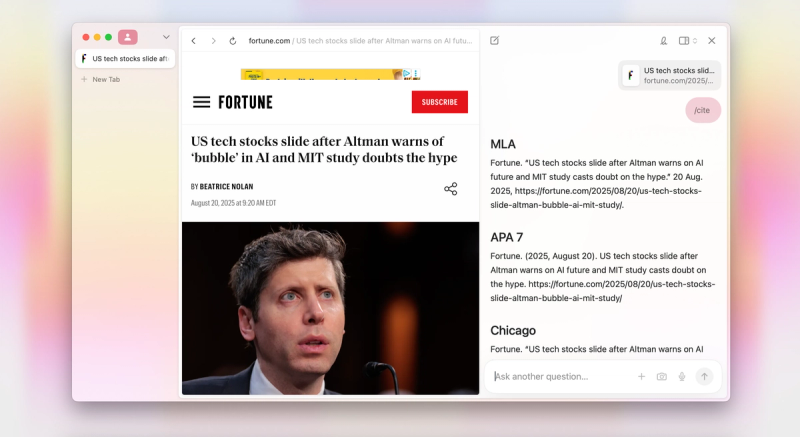
Task: Reload the Fortune page
Action: click(233, 41)
